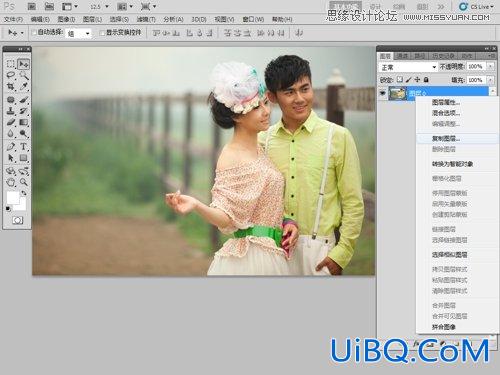Viewport: 500px width, 375px height.
Task: Click the 填充 fill percentage field
Action: (x=476, y=80)
